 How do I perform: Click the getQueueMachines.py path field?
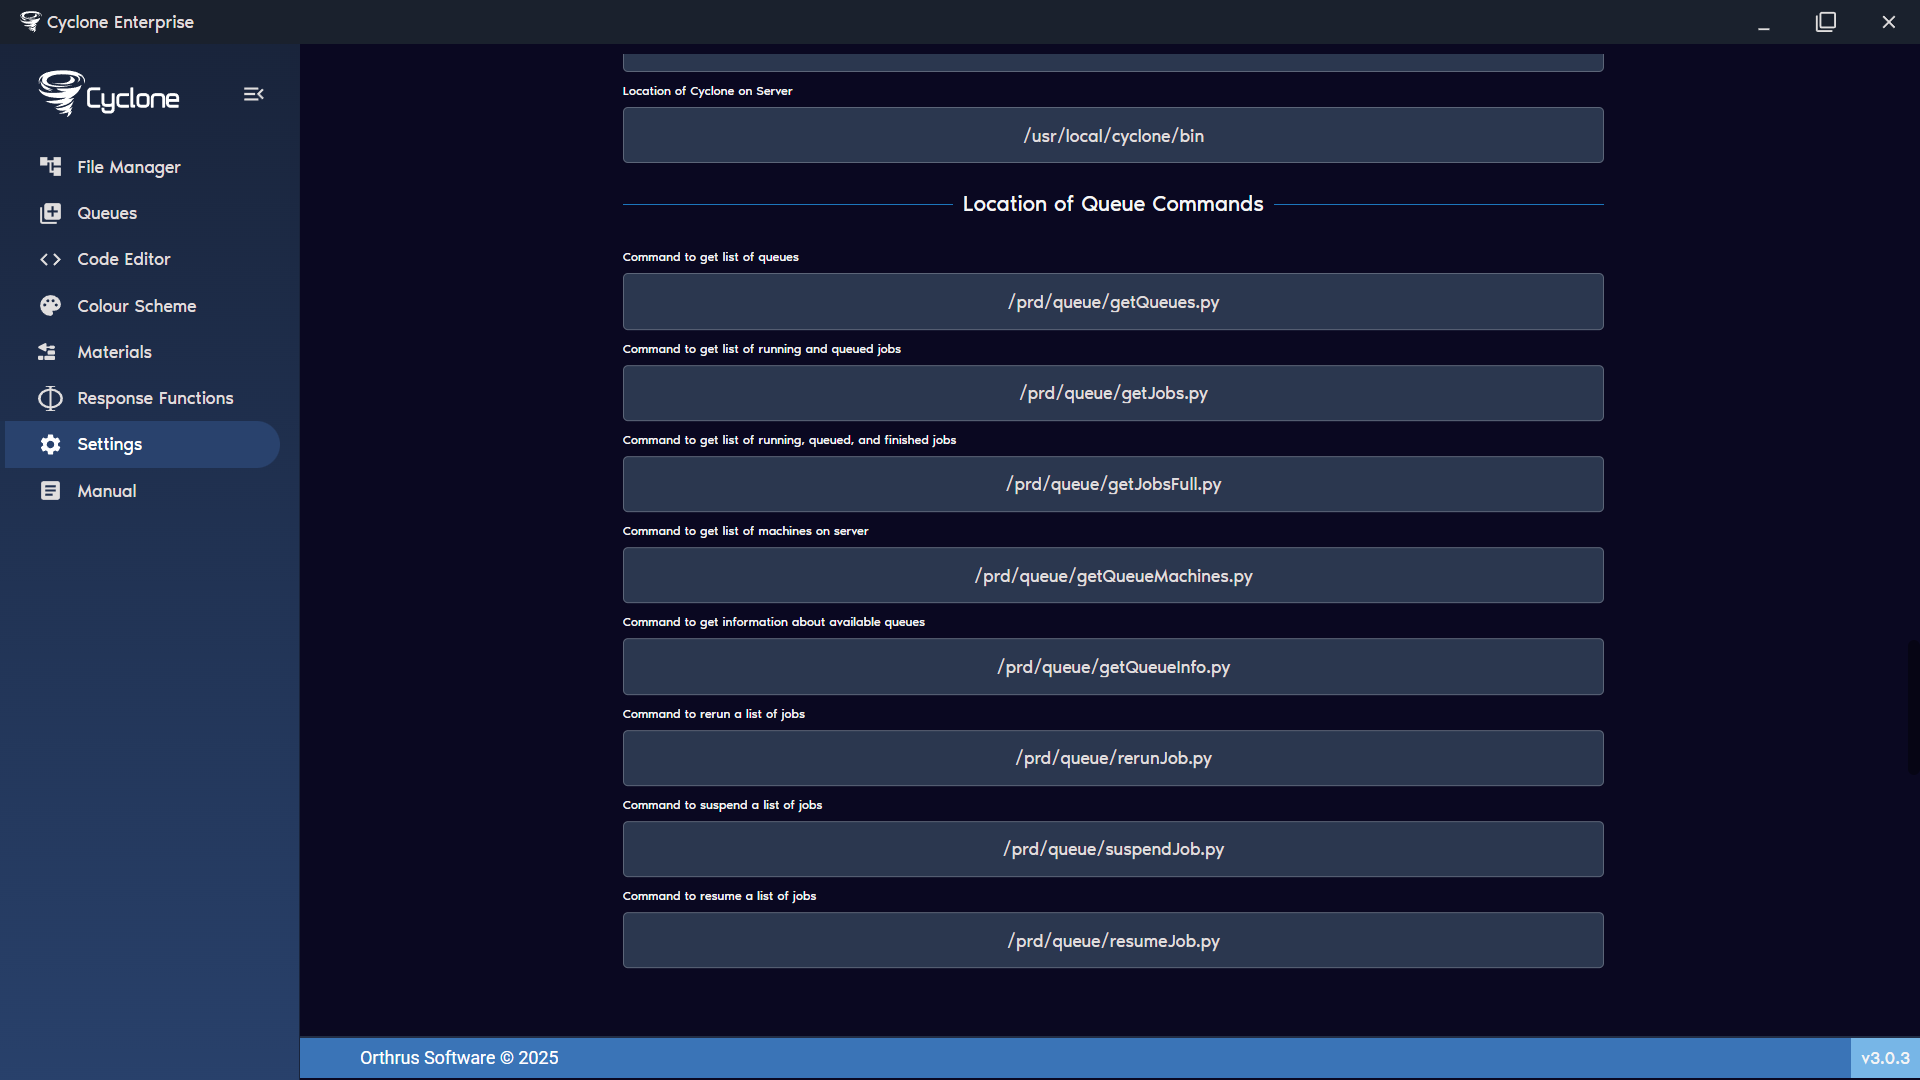coord(1112,576)
